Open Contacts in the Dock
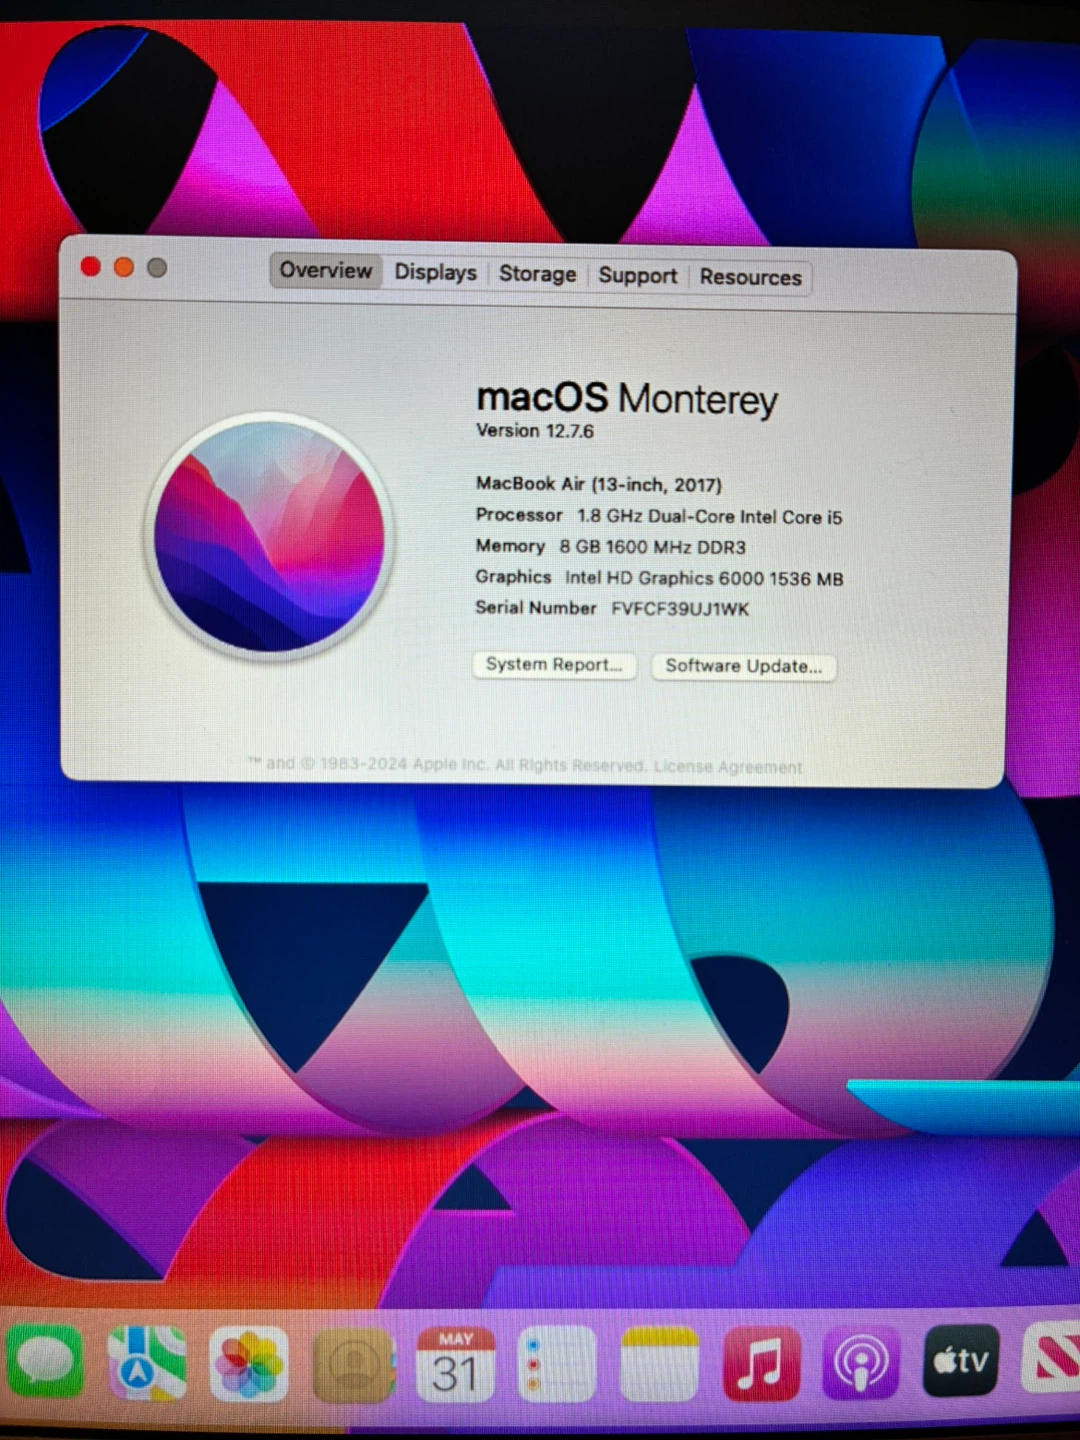 pos(352,1365)
